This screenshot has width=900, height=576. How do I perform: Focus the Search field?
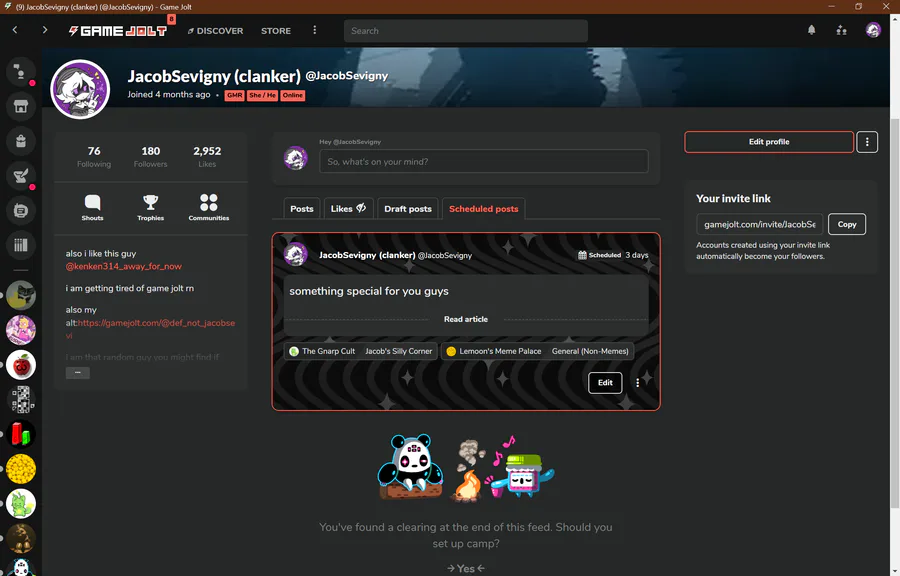(x=466, y=31)
